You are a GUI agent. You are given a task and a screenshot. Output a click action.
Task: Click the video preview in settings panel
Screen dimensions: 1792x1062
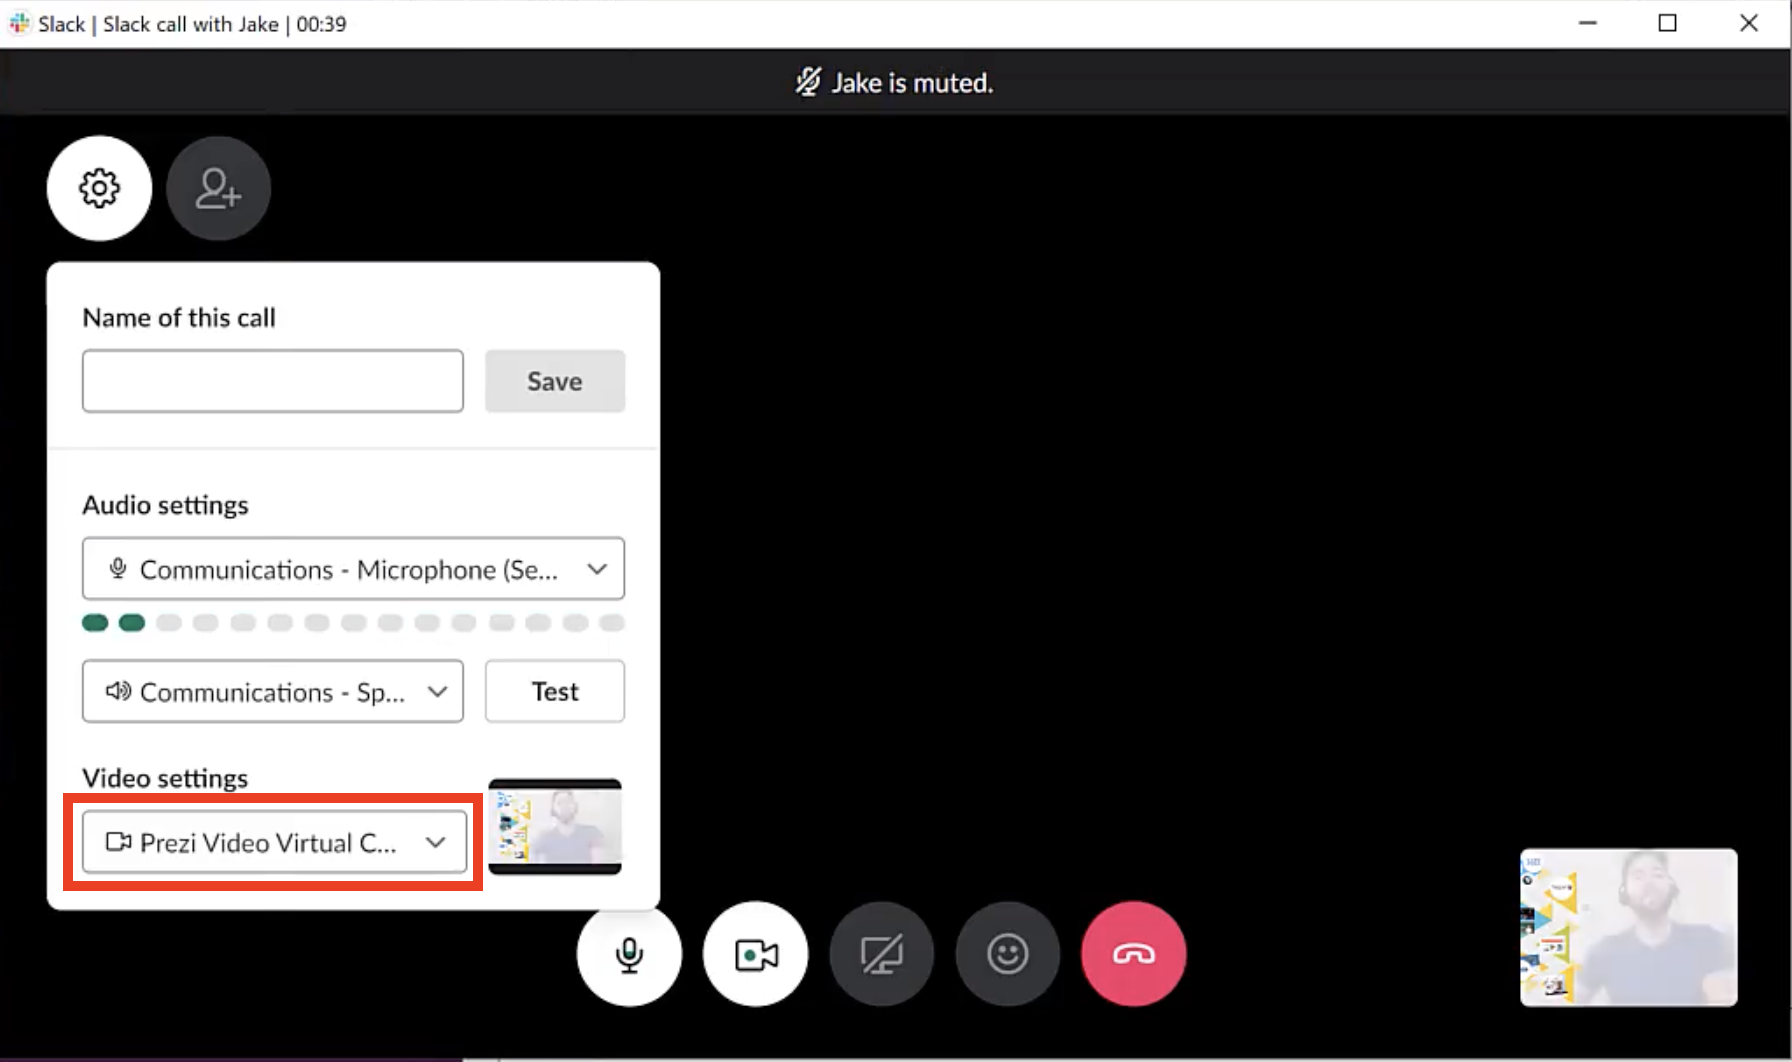click(x=555, y=826)
